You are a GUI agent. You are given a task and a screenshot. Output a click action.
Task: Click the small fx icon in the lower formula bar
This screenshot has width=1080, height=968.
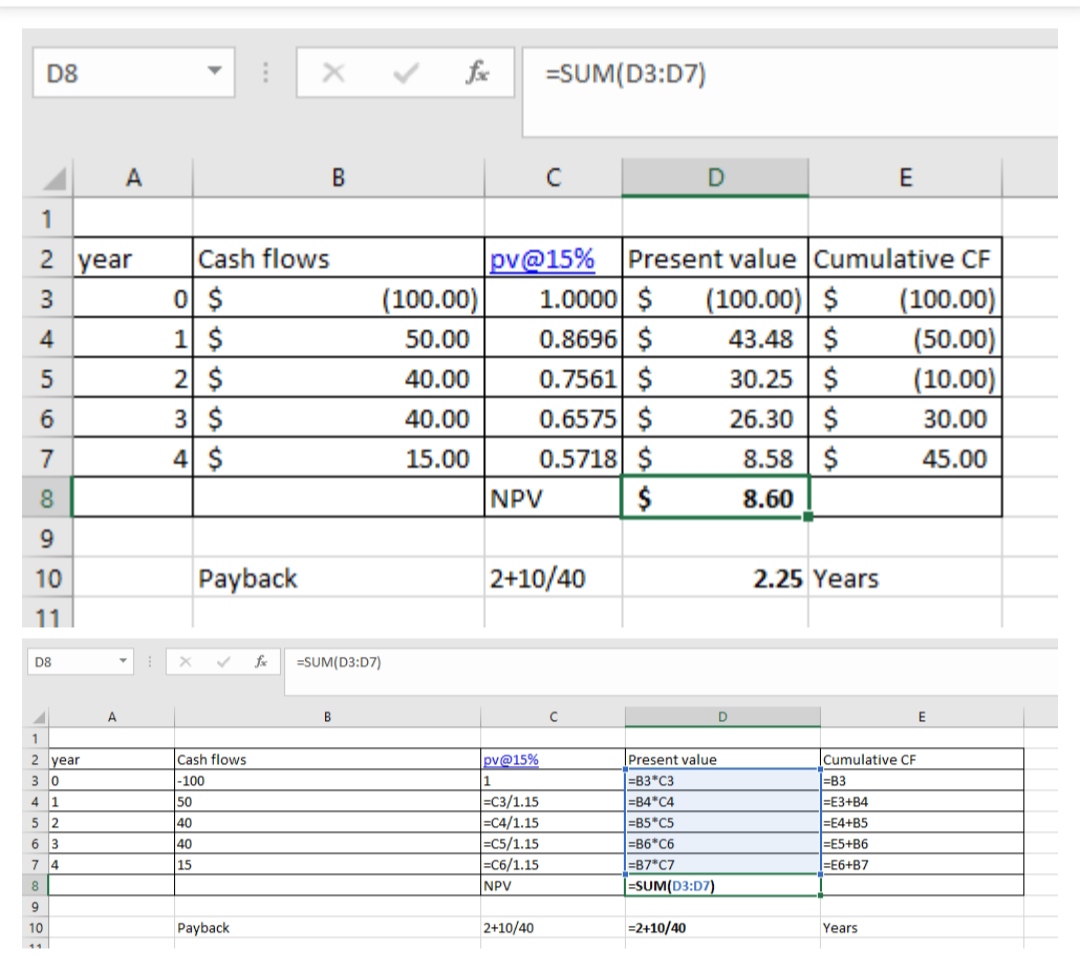click(260, 661)
